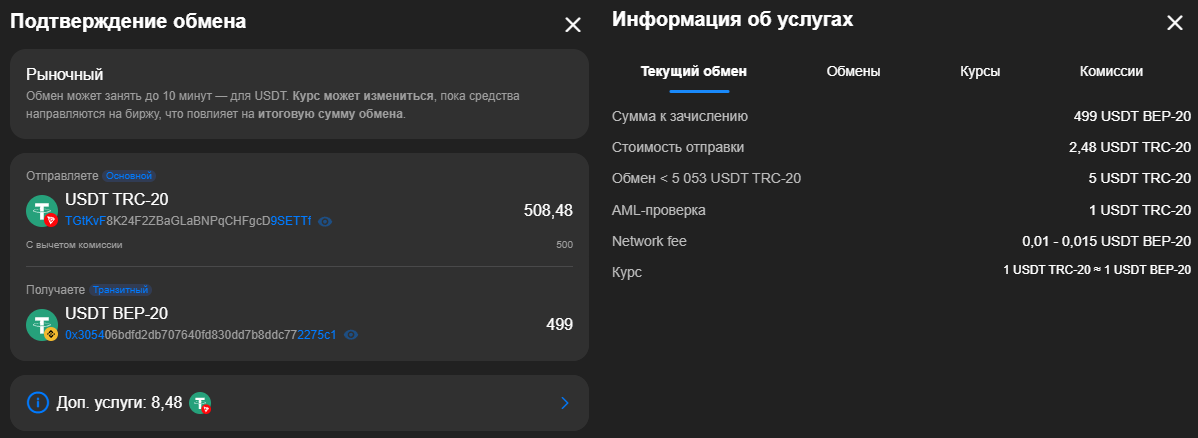Click the 499 USDT BEP-20 value
1198x438 pixels.
(1132, 116)
